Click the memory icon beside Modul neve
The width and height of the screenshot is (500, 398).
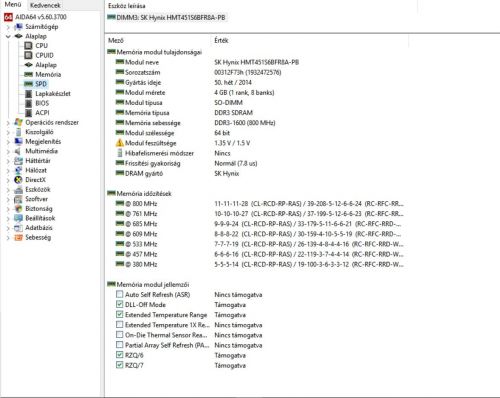120,62
